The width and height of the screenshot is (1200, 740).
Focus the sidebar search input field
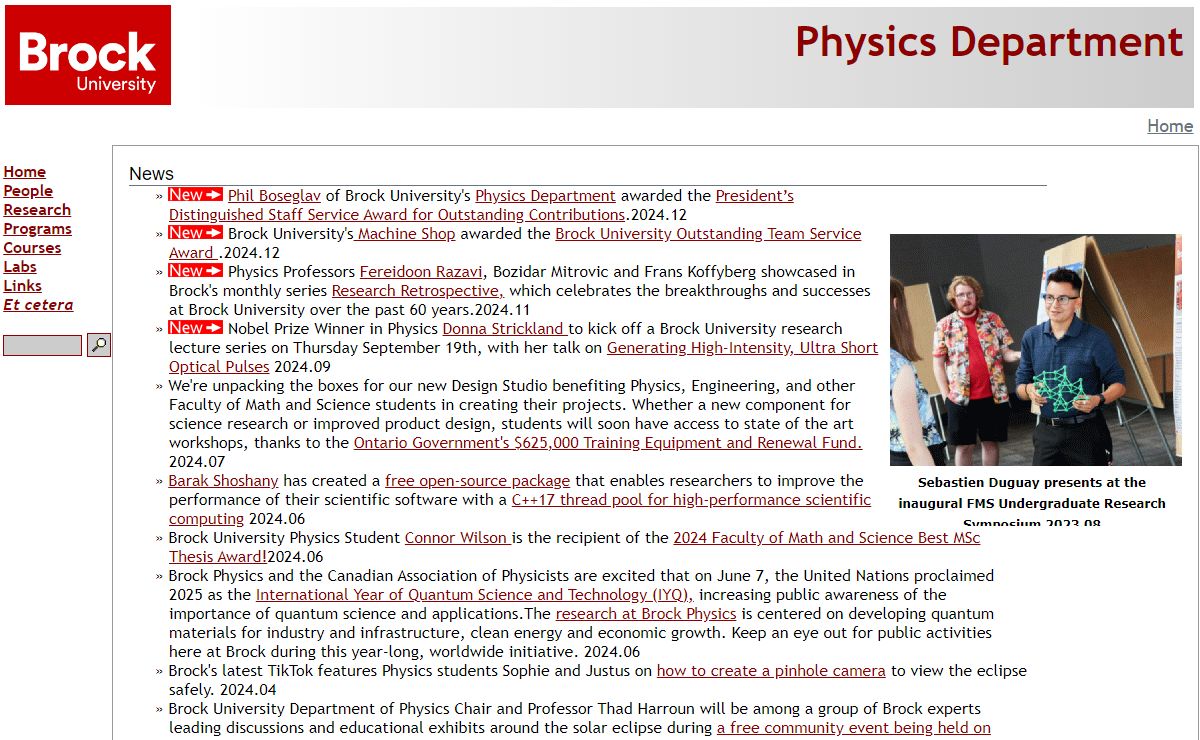[x=42, y=346]
